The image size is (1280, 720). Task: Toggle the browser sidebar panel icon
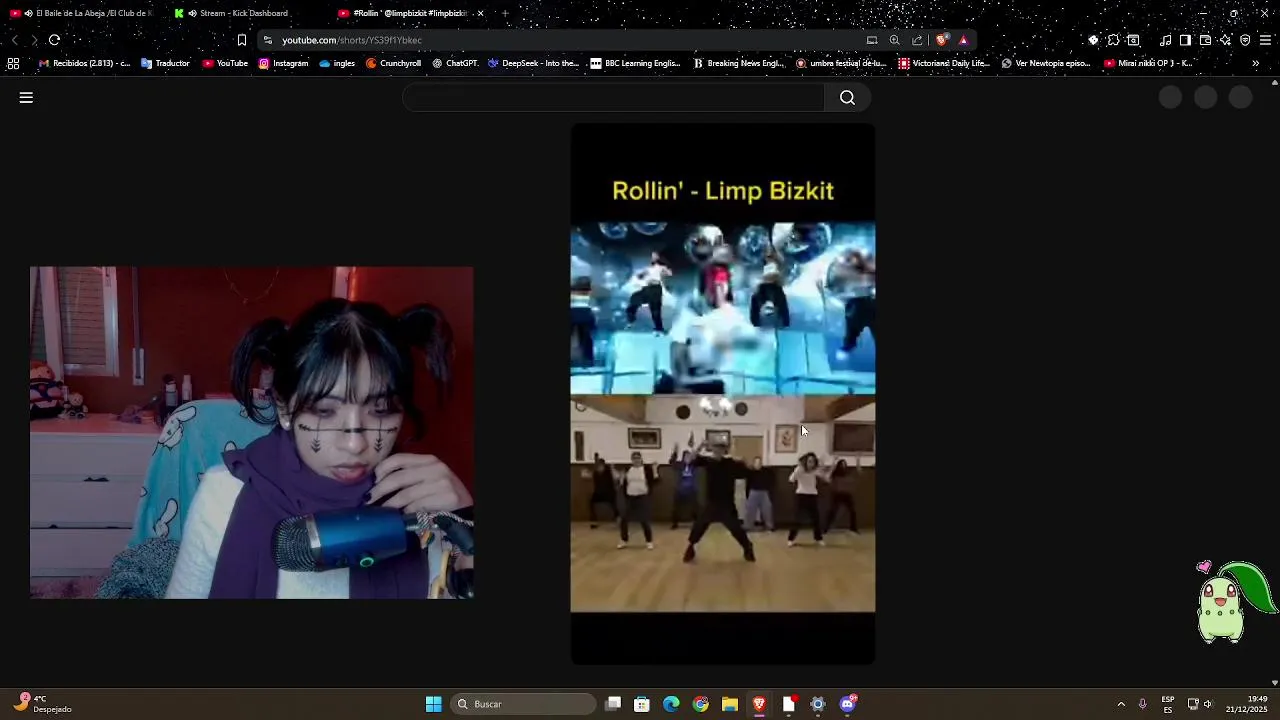[1185, 40]
